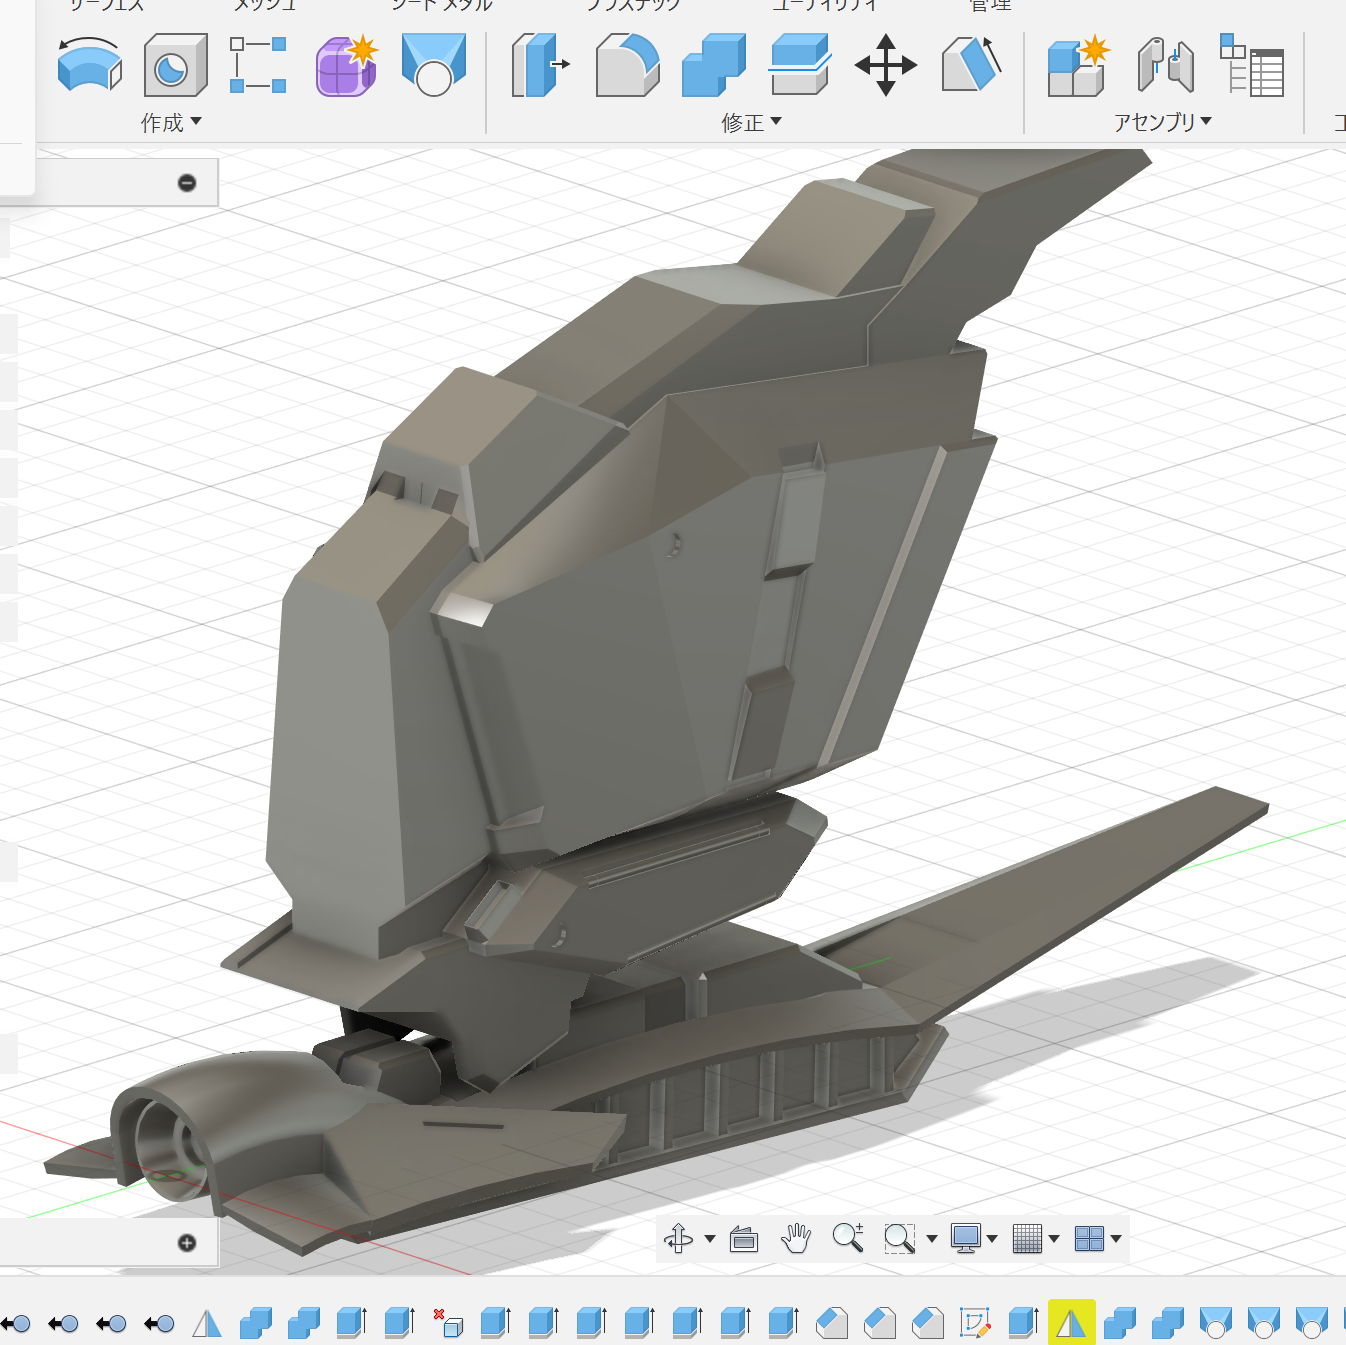Select the Hole tool icon
This screenshot has height=1345, width=1346.
coord(175,65)
